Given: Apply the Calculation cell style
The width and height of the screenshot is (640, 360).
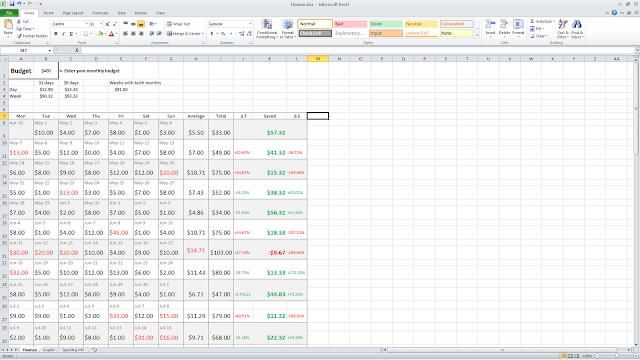Looking at the screenshot, I should [x=457, y=24].
